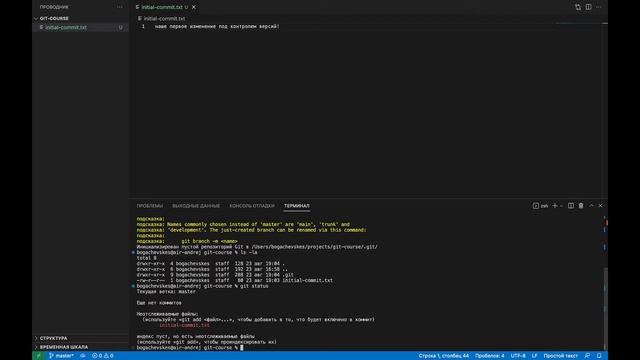Click the 'ls -la' command in terminal

(249, 252)
